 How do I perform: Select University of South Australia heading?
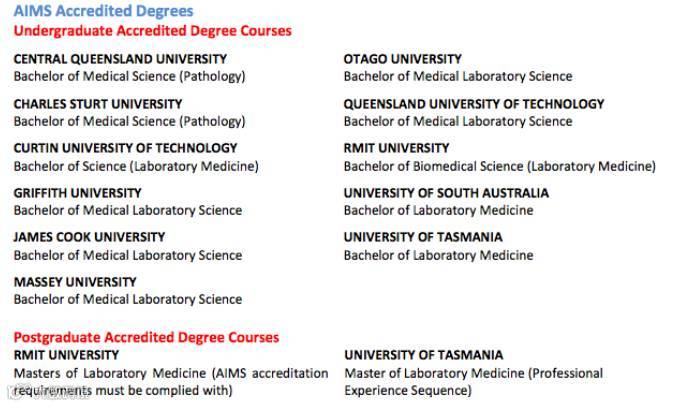(446, 193)
